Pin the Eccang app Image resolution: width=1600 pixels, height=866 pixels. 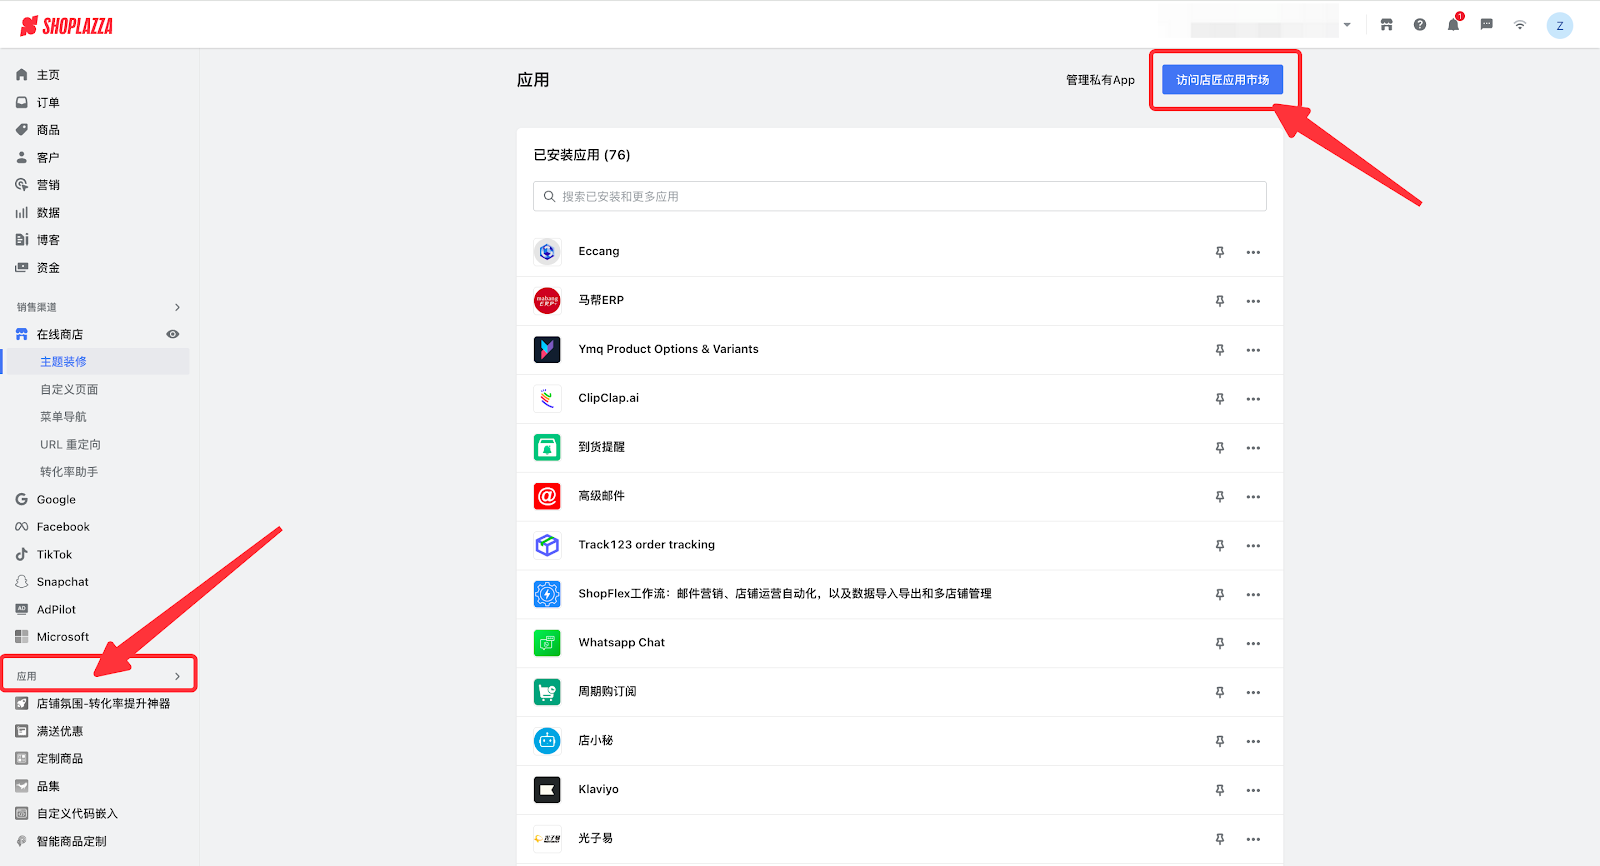pos(1220,252)
